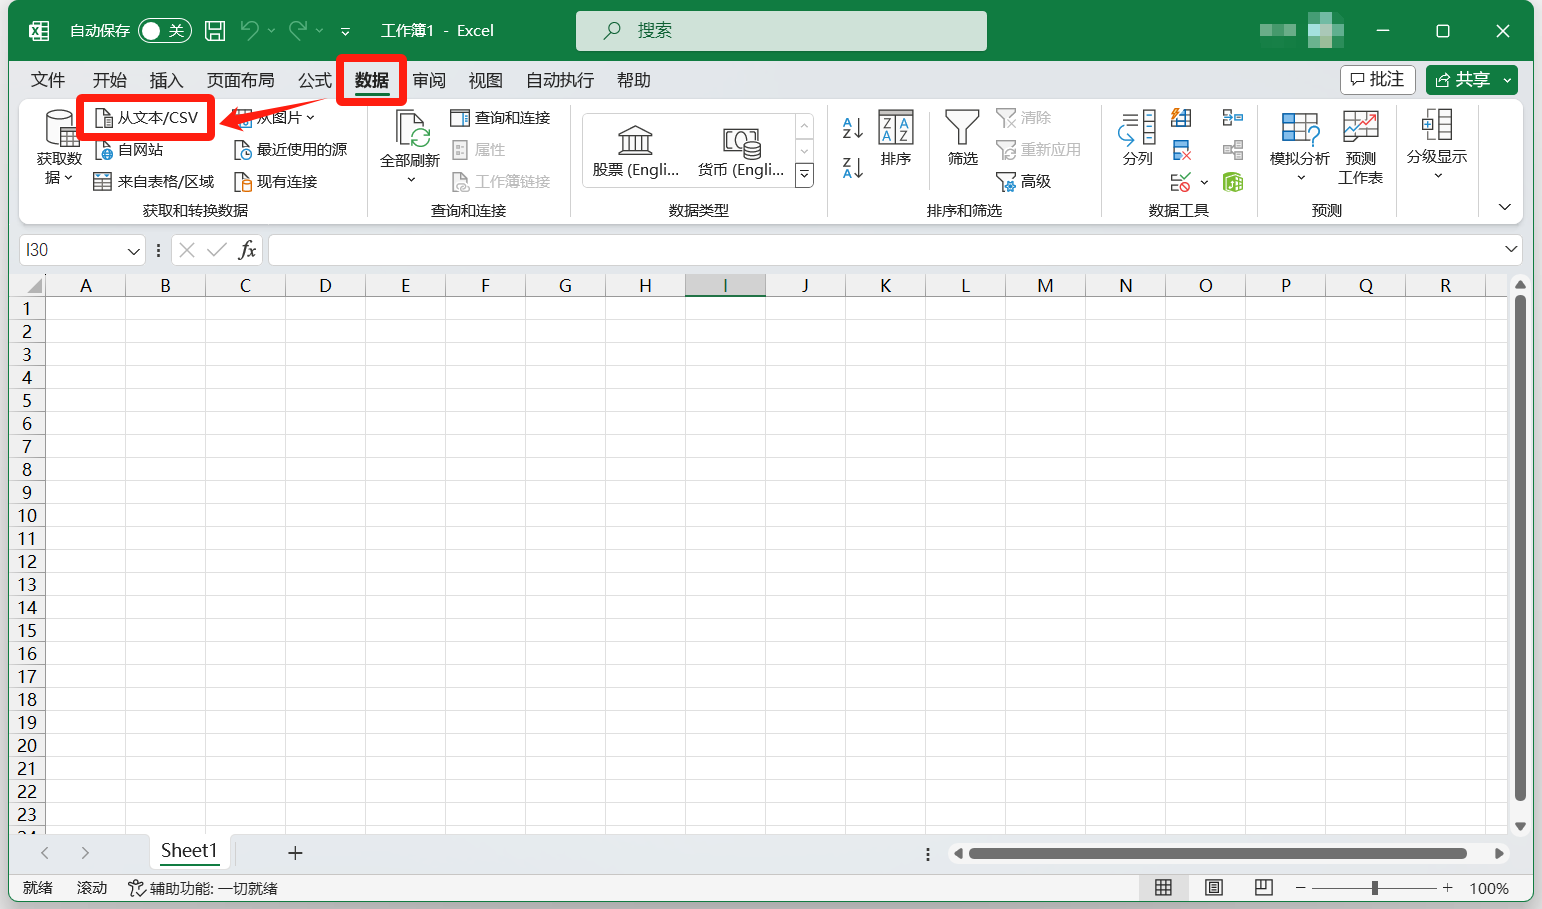Toggle the AutoSave (自动保存) switch
The height and width of the screenshot is (909, 1542).
(164, 31)
